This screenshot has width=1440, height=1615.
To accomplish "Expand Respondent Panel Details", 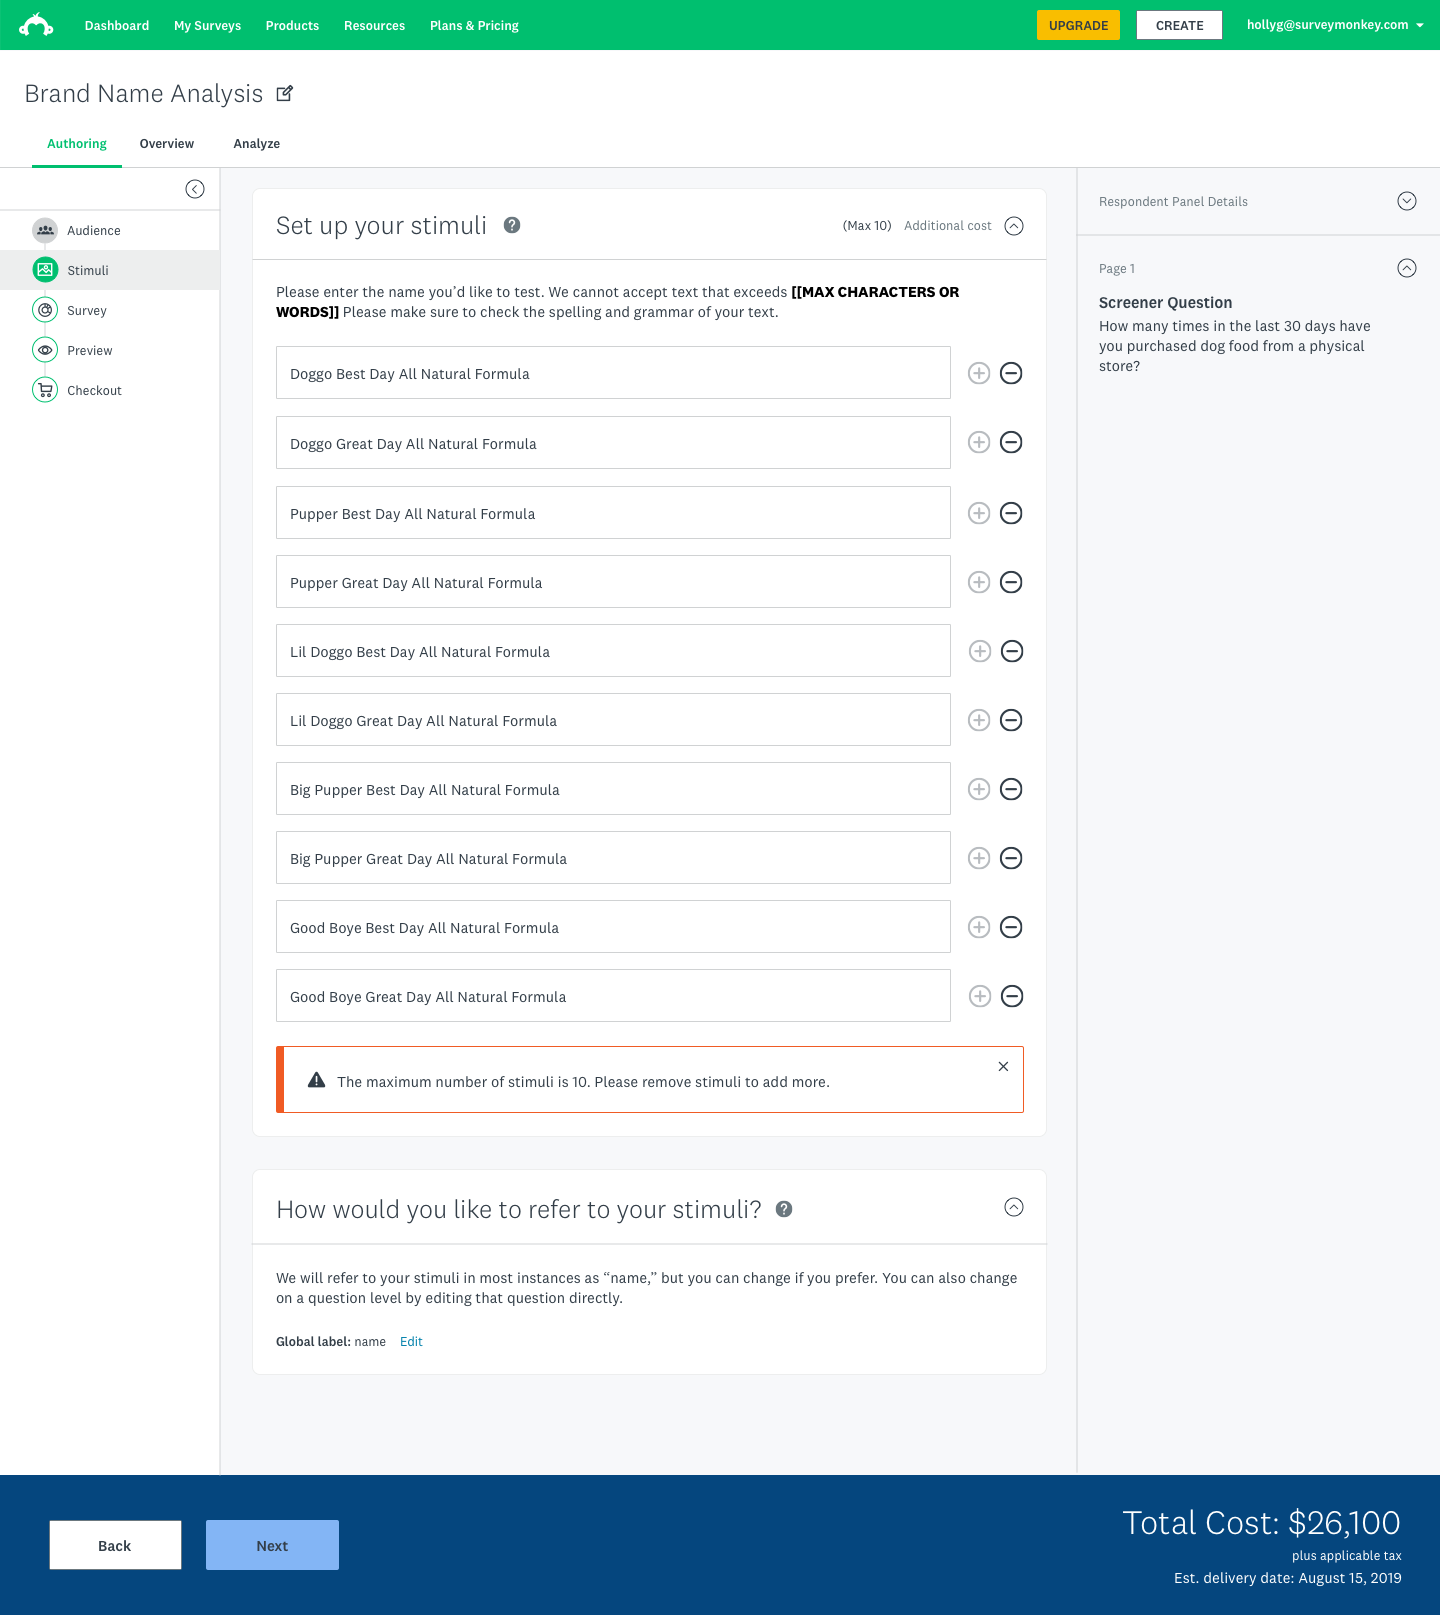I will 1406,201.
